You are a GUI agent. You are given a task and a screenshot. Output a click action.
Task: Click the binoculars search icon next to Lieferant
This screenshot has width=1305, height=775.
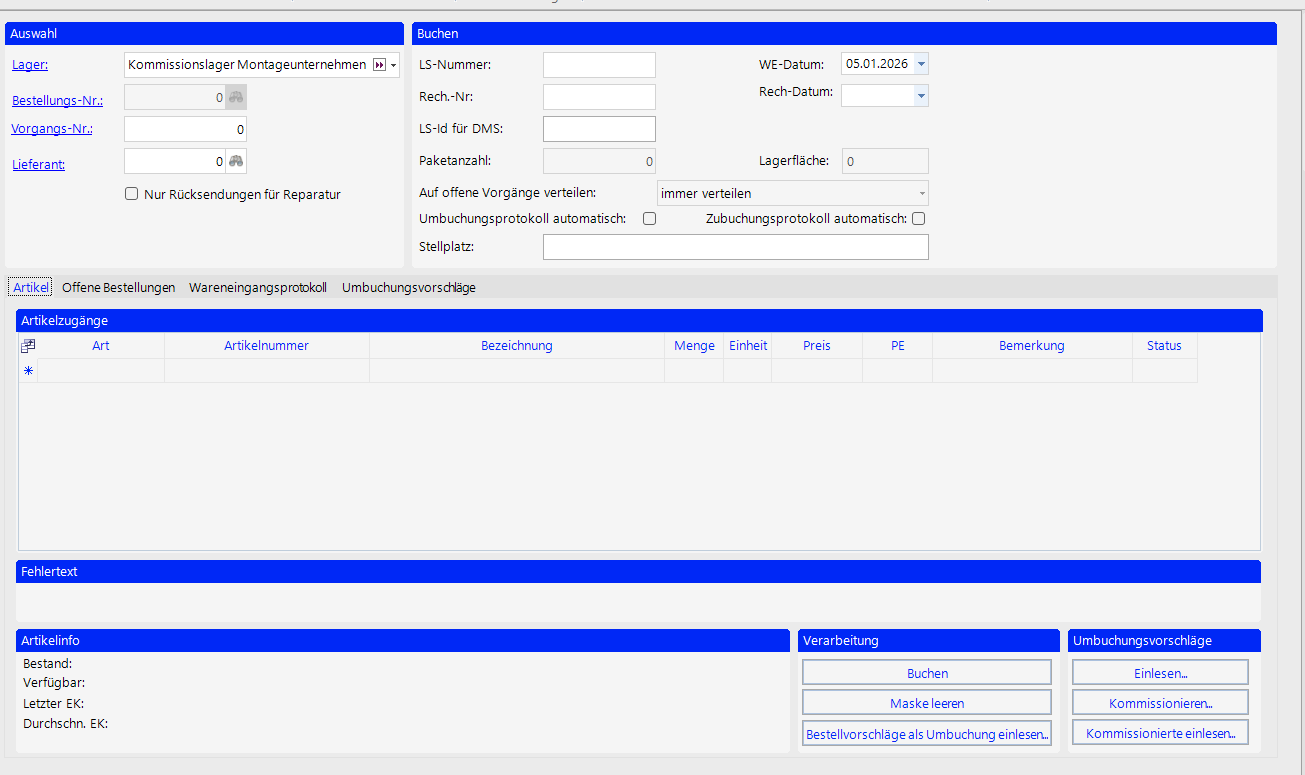click(236, 162)
